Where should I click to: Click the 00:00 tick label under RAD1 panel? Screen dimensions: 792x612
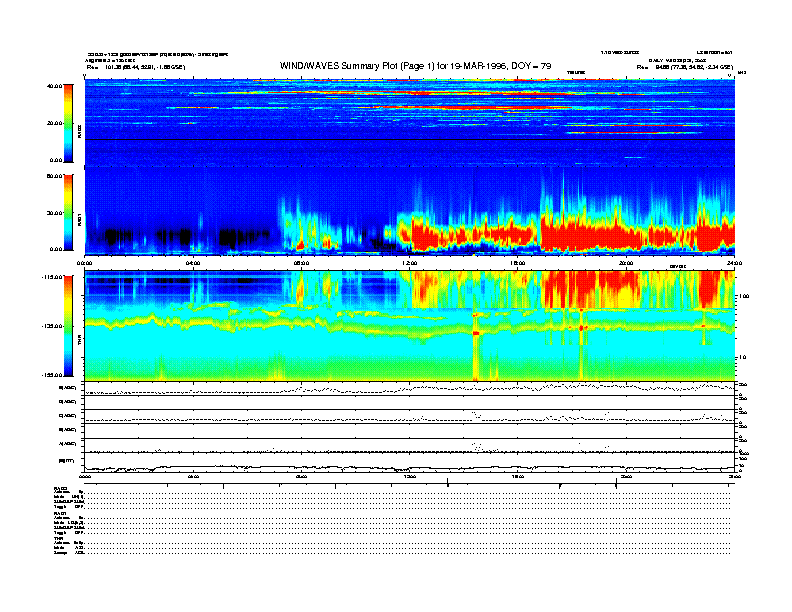click(x=84, y=263)
